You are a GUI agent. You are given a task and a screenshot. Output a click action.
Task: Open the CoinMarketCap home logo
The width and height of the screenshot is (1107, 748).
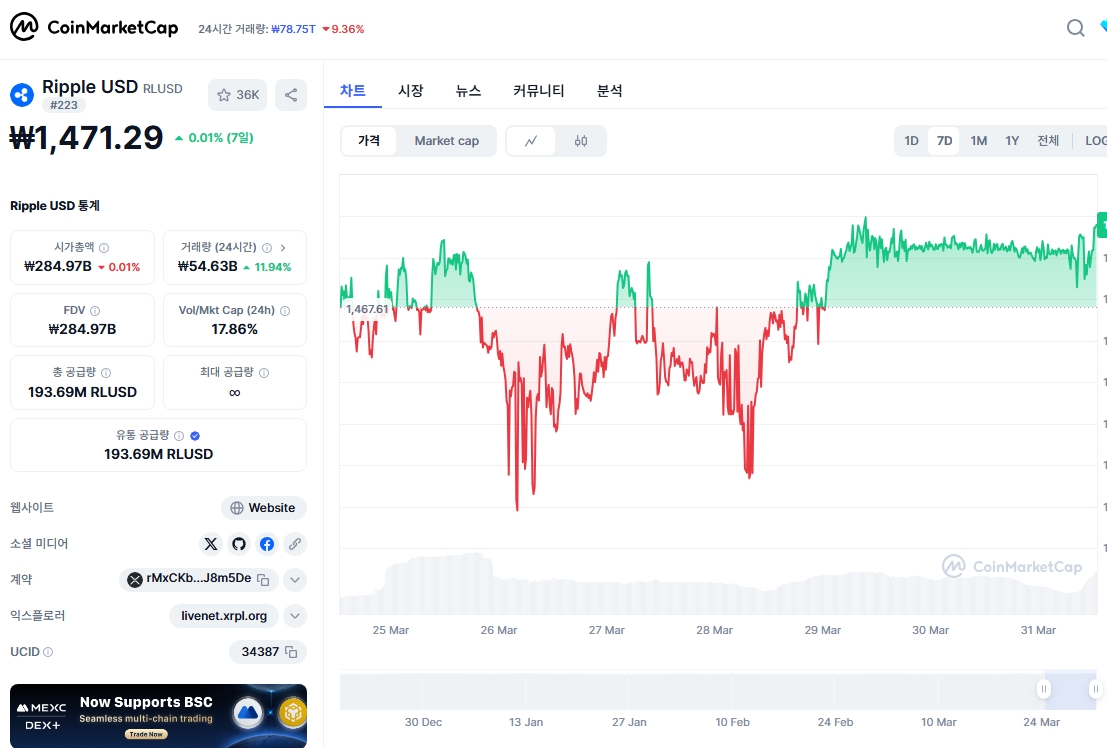94,28
